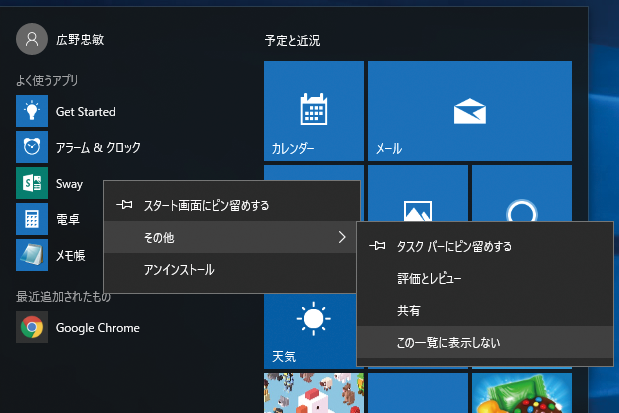Click the Alarm & Clock app icon

point(32,147)
